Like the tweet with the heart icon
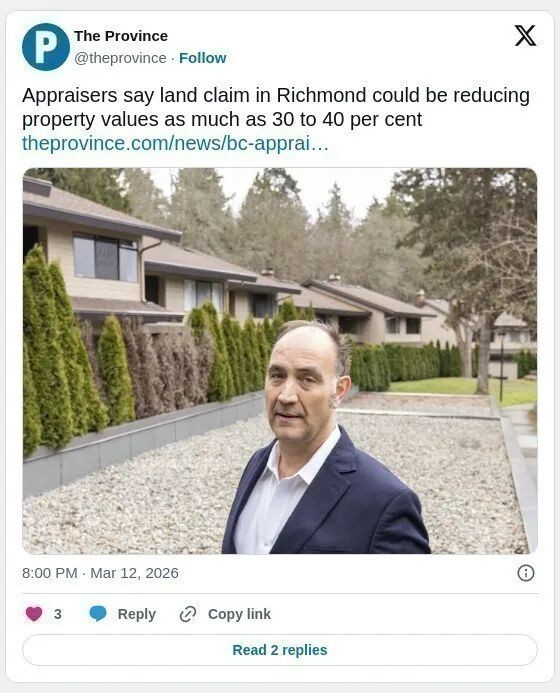This screenshot has height=693, width=560. [34, 614]
